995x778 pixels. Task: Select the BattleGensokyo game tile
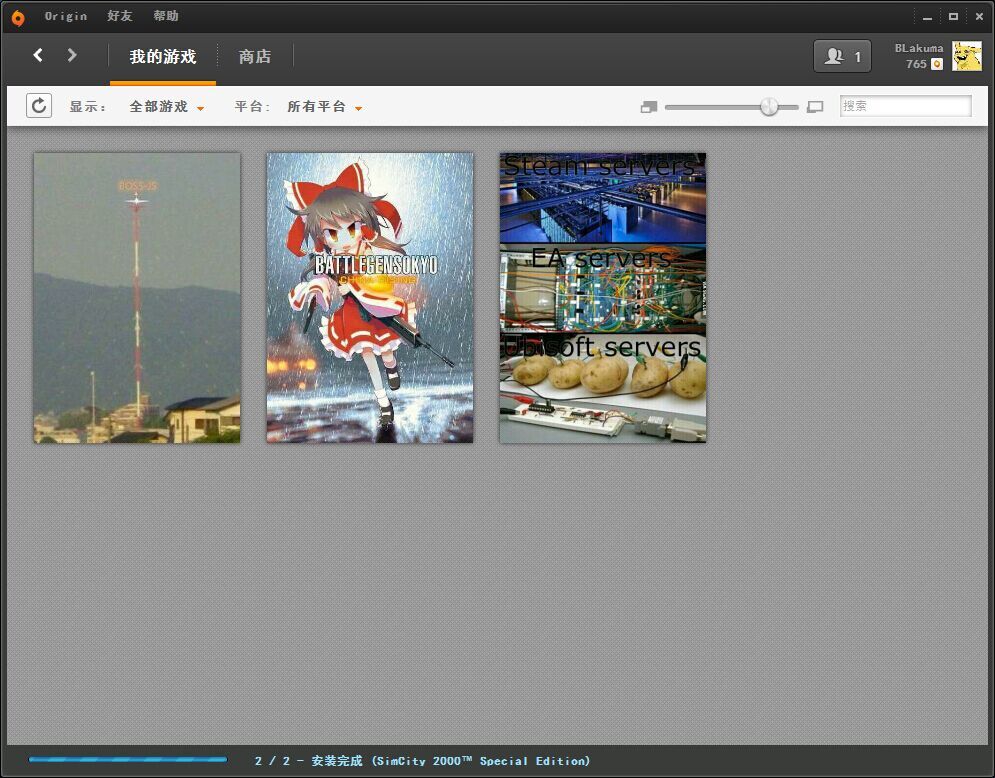point(370,298)
